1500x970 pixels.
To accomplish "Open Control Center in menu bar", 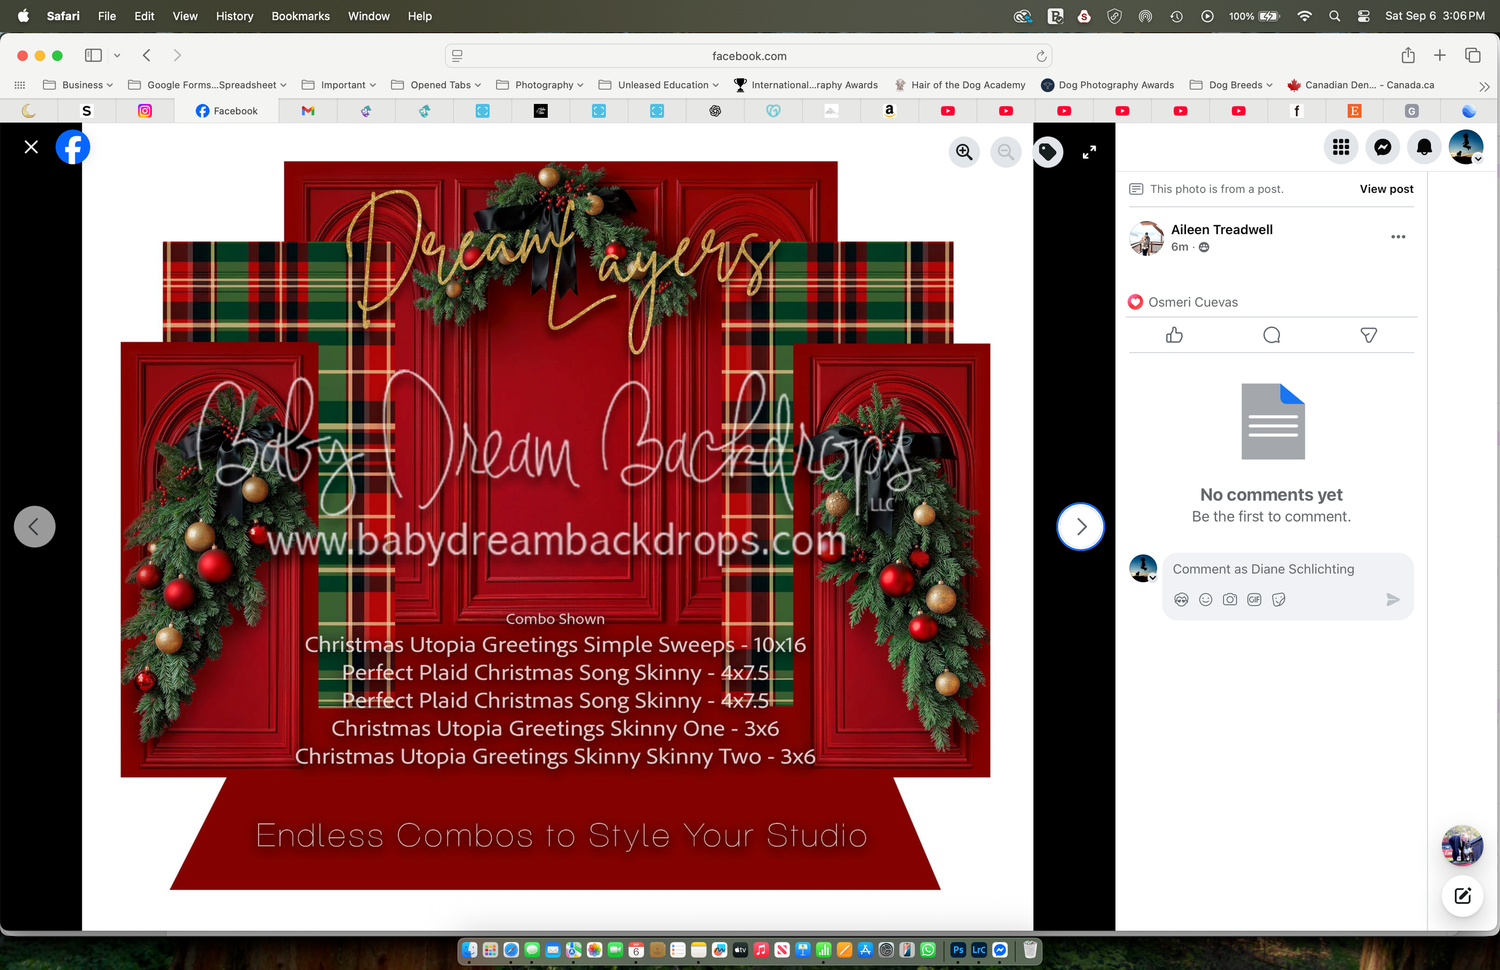I will (1363, 16).
